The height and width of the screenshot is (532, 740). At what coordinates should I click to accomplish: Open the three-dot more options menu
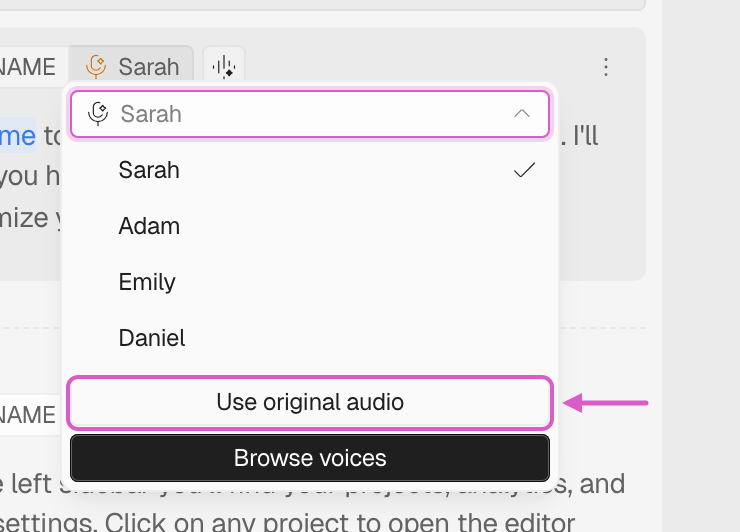coord(606,67)
